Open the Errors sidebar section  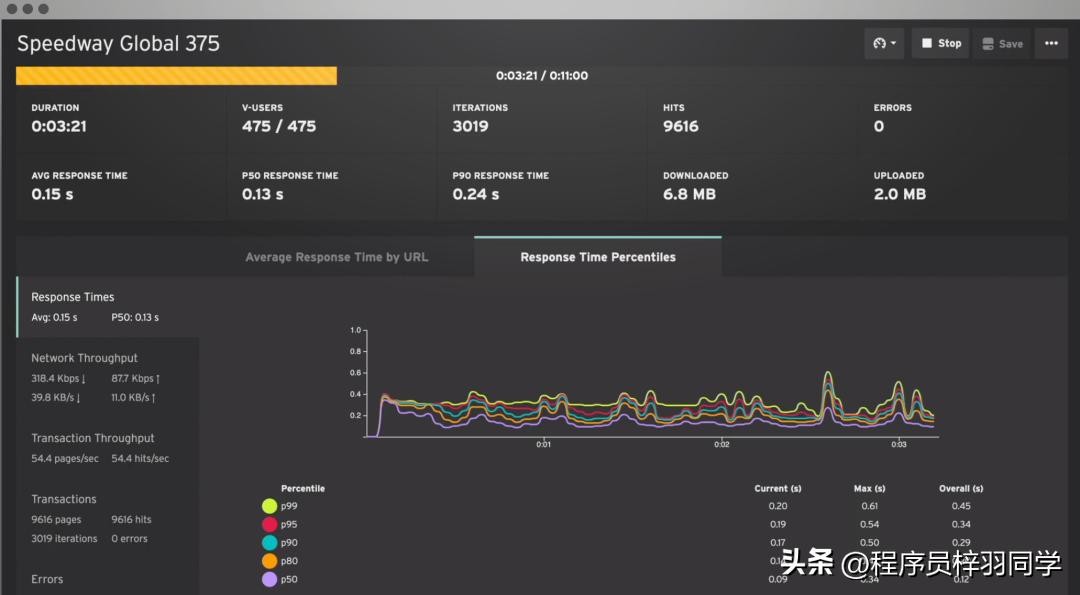pyautogui.click(x=47, y=579)
